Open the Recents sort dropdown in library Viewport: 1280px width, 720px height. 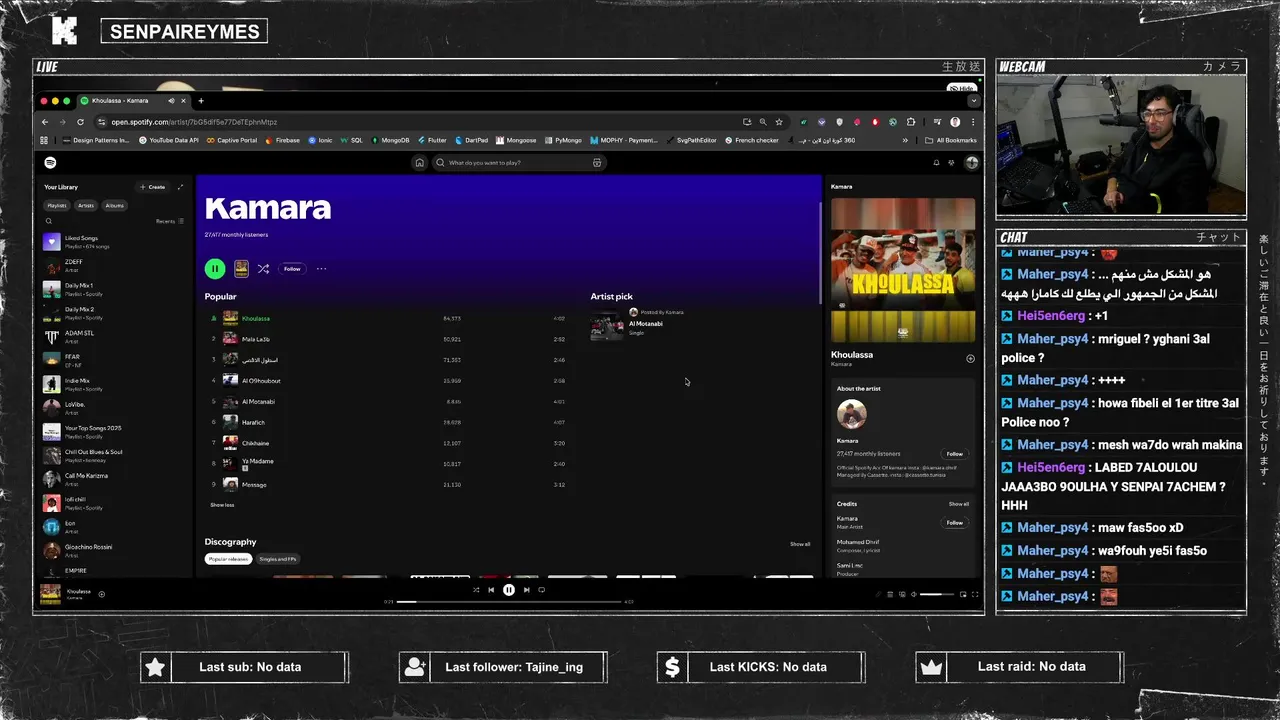[170, 221]
